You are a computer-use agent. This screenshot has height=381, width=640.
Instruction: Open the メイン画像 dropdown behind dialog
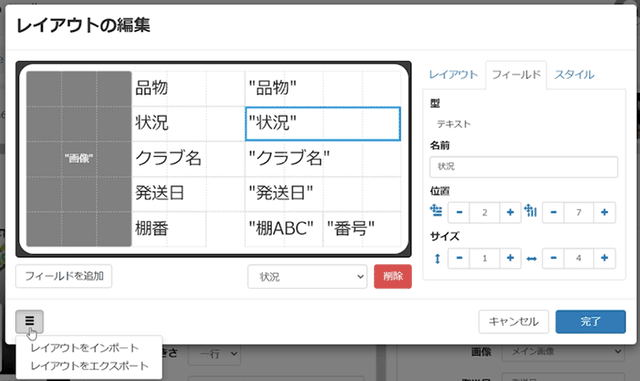[563, 351]
